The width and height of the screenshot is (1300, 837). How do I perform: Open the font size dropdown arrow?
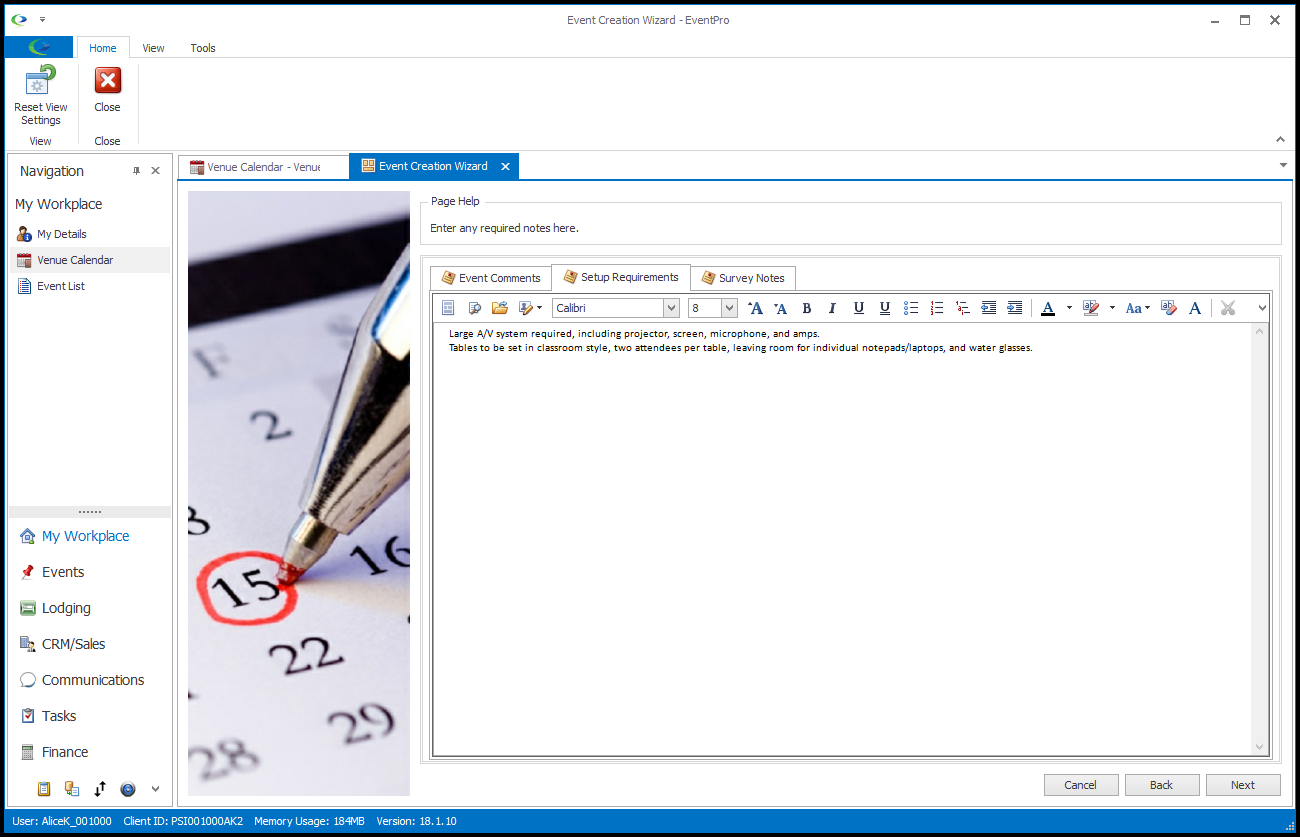729,308
